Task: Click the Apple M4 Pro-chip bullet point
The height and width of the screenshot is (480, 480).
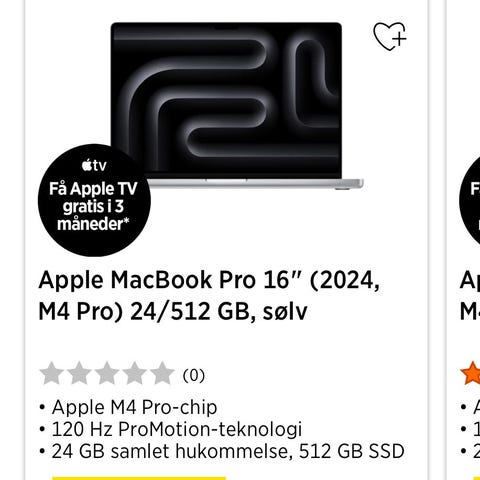Action: tap(128, 407)
